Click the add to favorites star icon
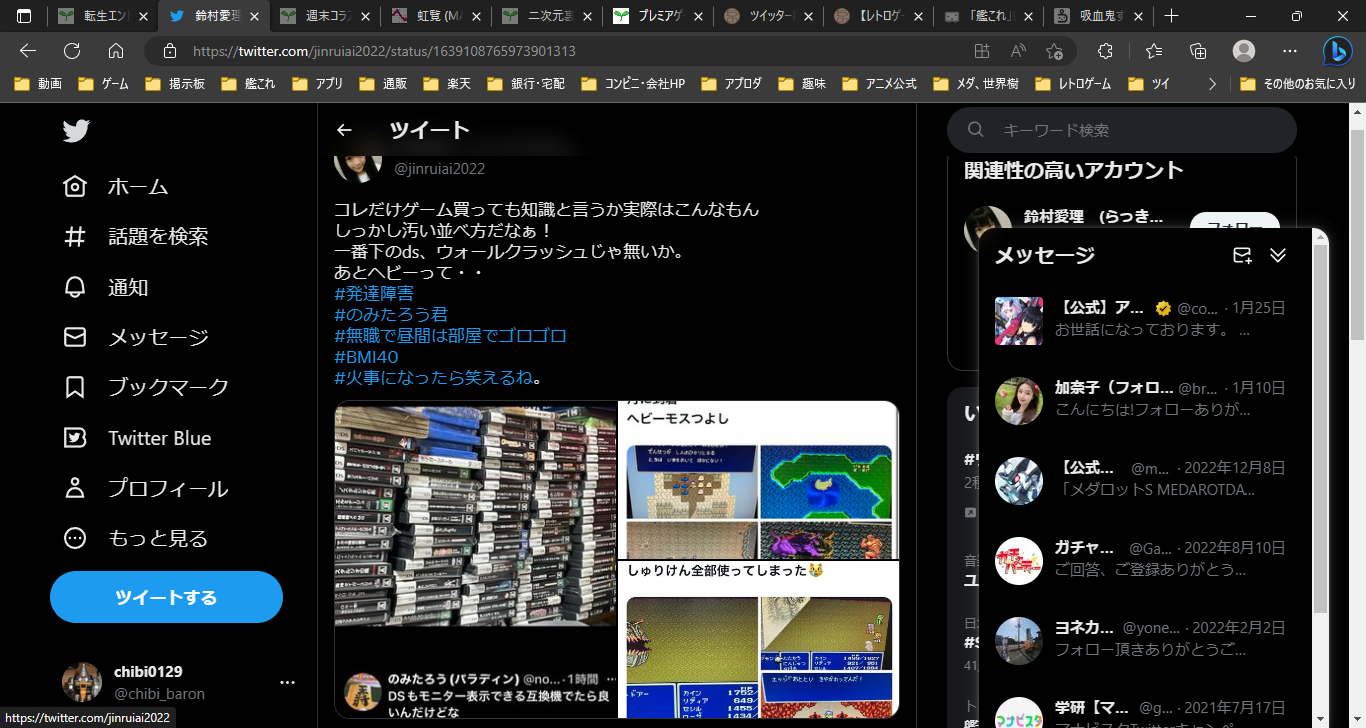Viewport: 1366px width, 728px height. point(1054,51)
